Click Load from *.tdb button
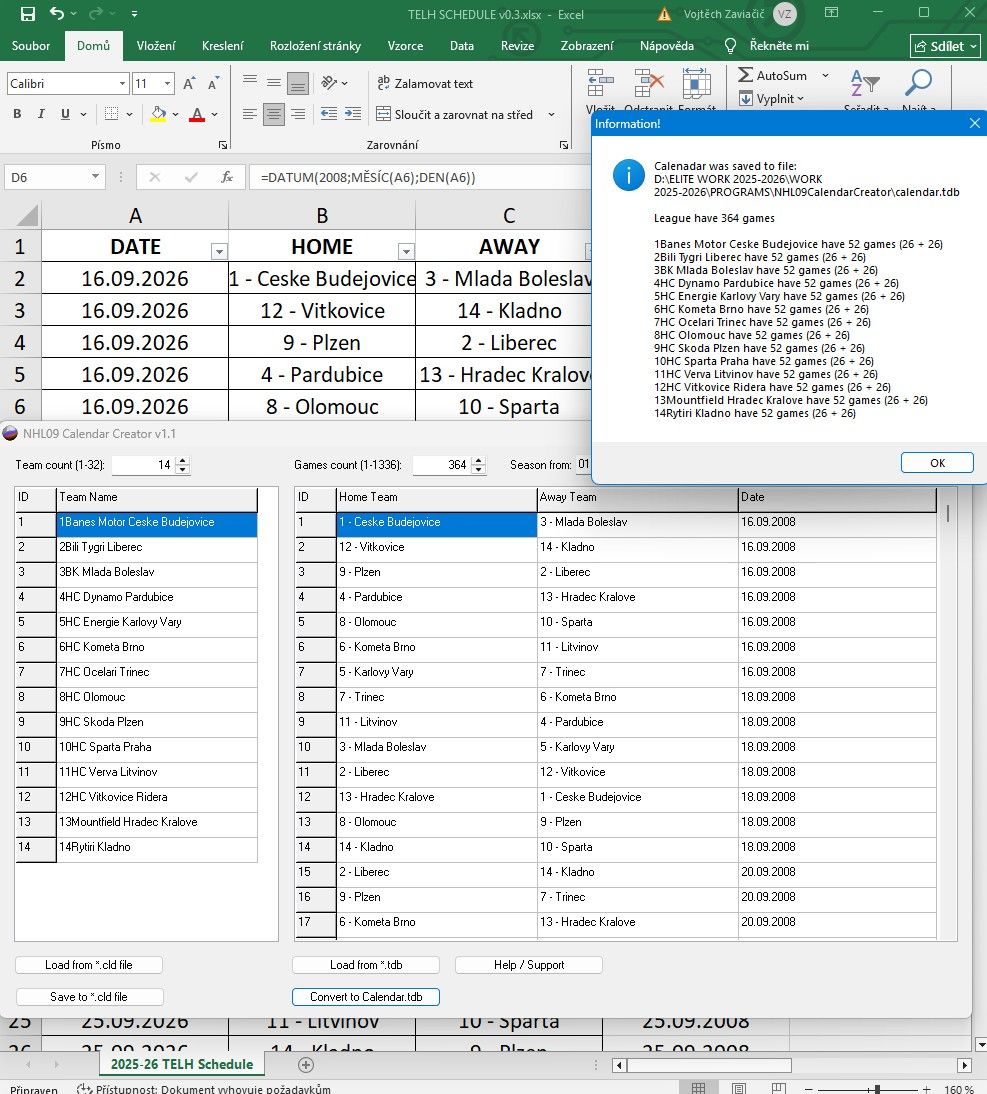 coord(366,965)
